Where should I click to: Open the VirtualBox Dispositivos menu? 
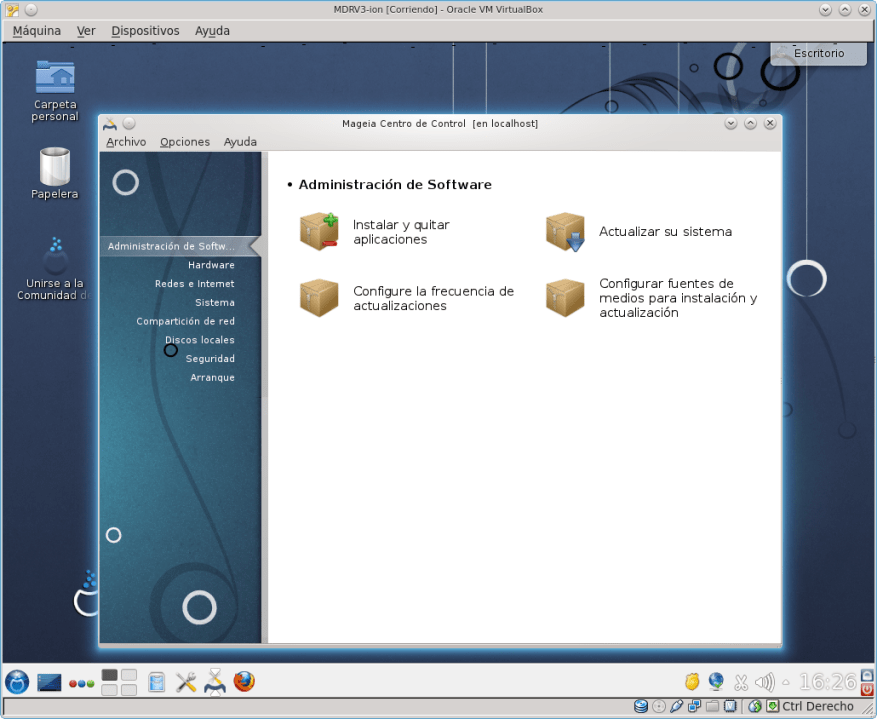(x=145, y=31)
